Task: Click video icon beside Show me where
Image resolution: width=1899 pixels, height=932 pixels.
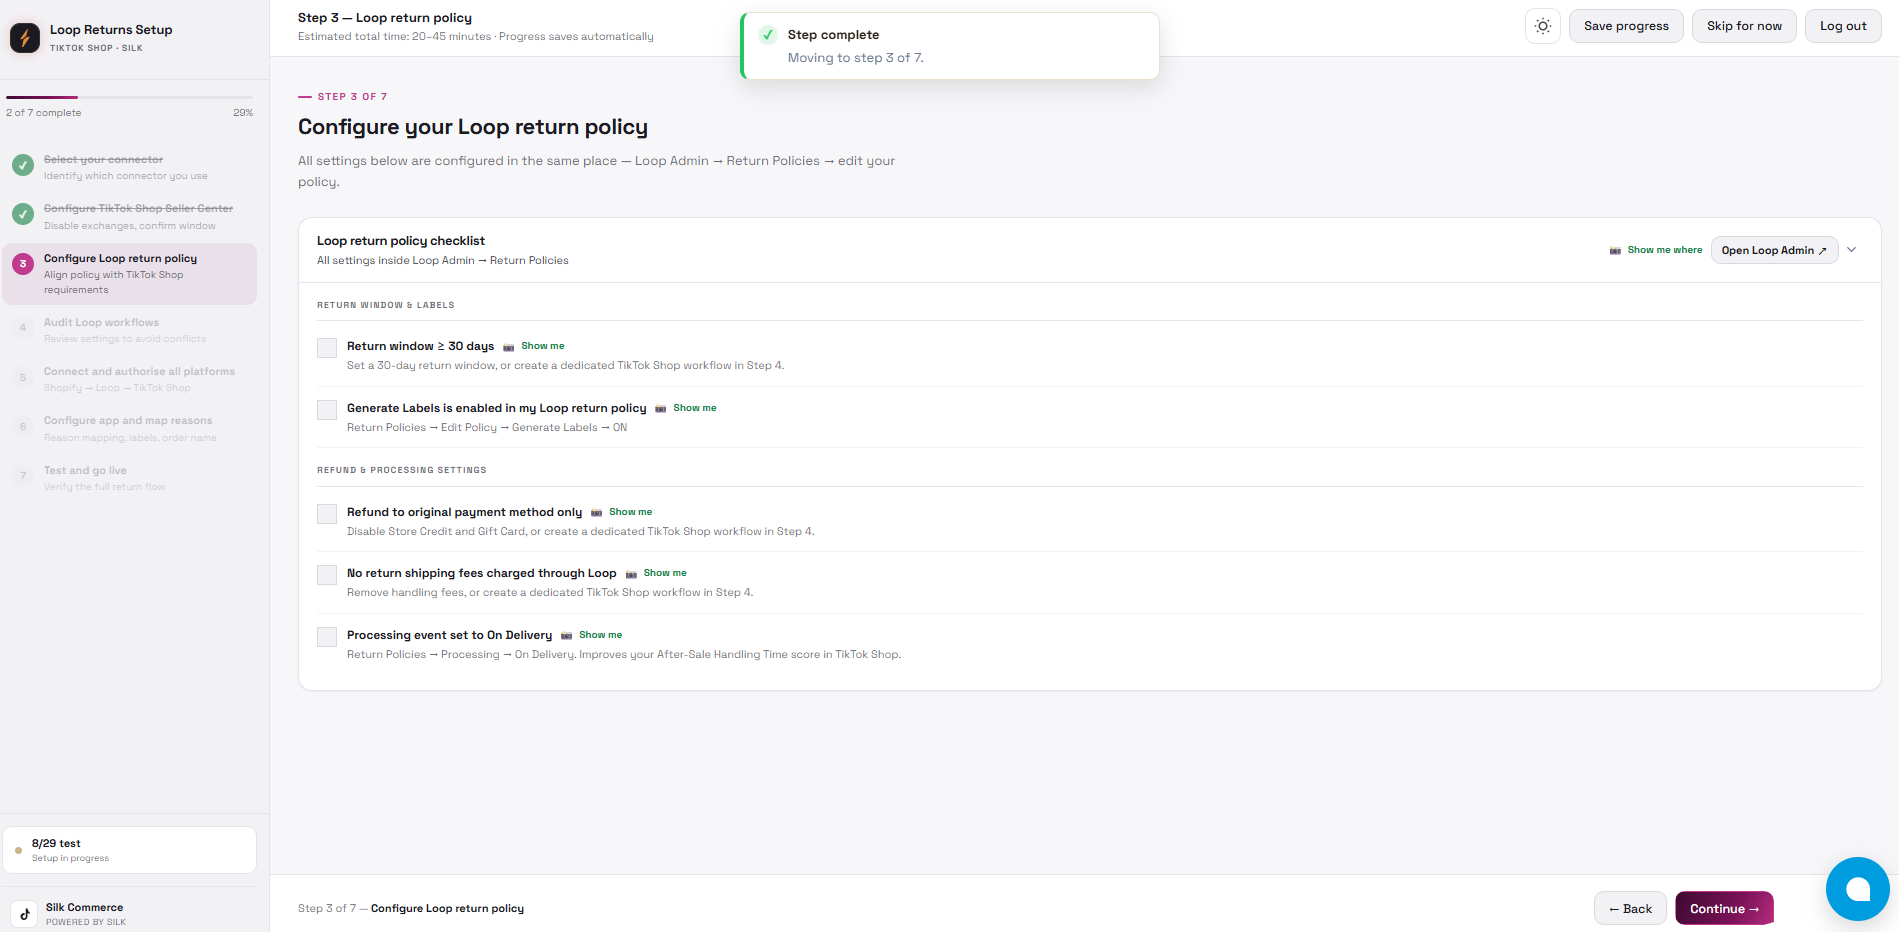Action: click(x=1615, y=251)
